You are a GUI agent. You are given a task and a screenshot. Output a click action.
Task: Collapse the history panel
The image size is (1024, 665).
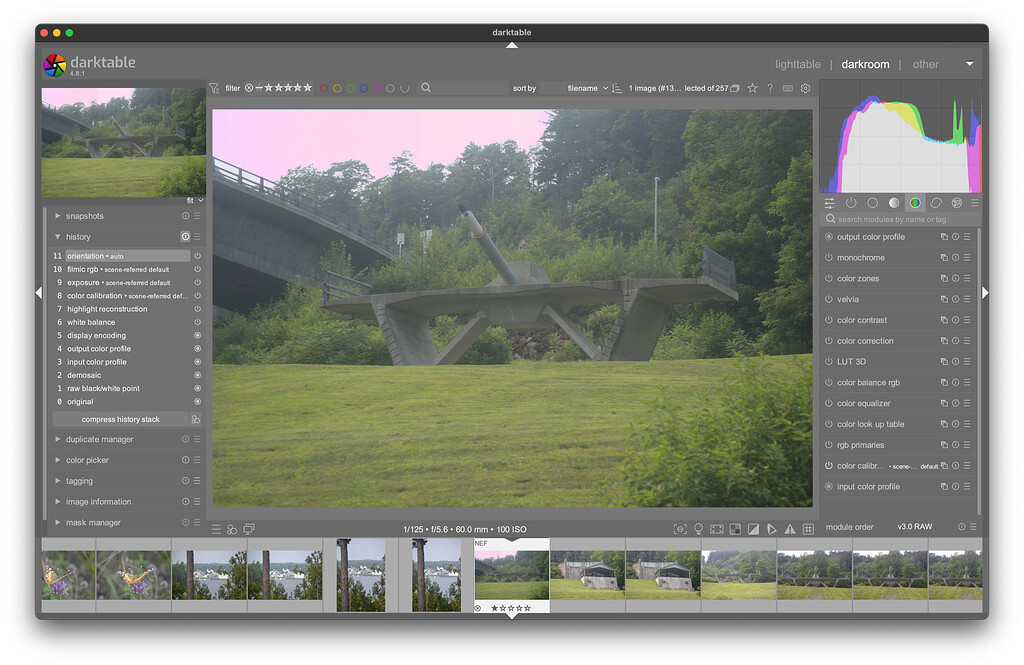tap(57, 236)
